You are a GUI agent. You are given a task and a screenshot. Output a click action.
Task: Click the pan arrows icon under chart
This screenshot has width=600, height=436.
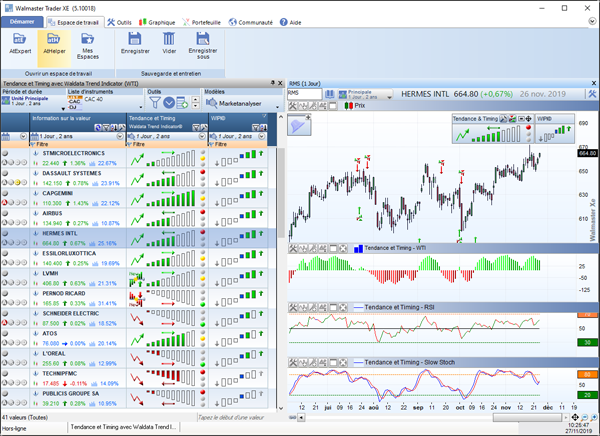[575, 417]
